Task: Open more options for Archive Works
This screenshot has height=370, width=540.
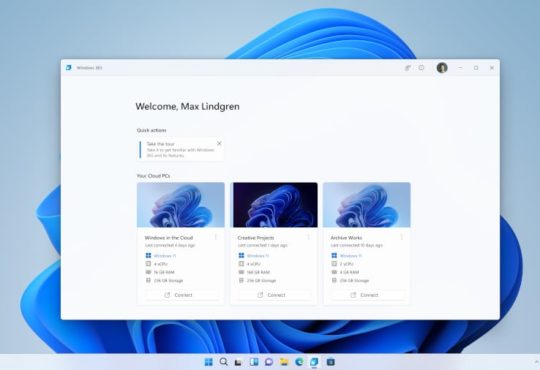Action: point(402,237)
